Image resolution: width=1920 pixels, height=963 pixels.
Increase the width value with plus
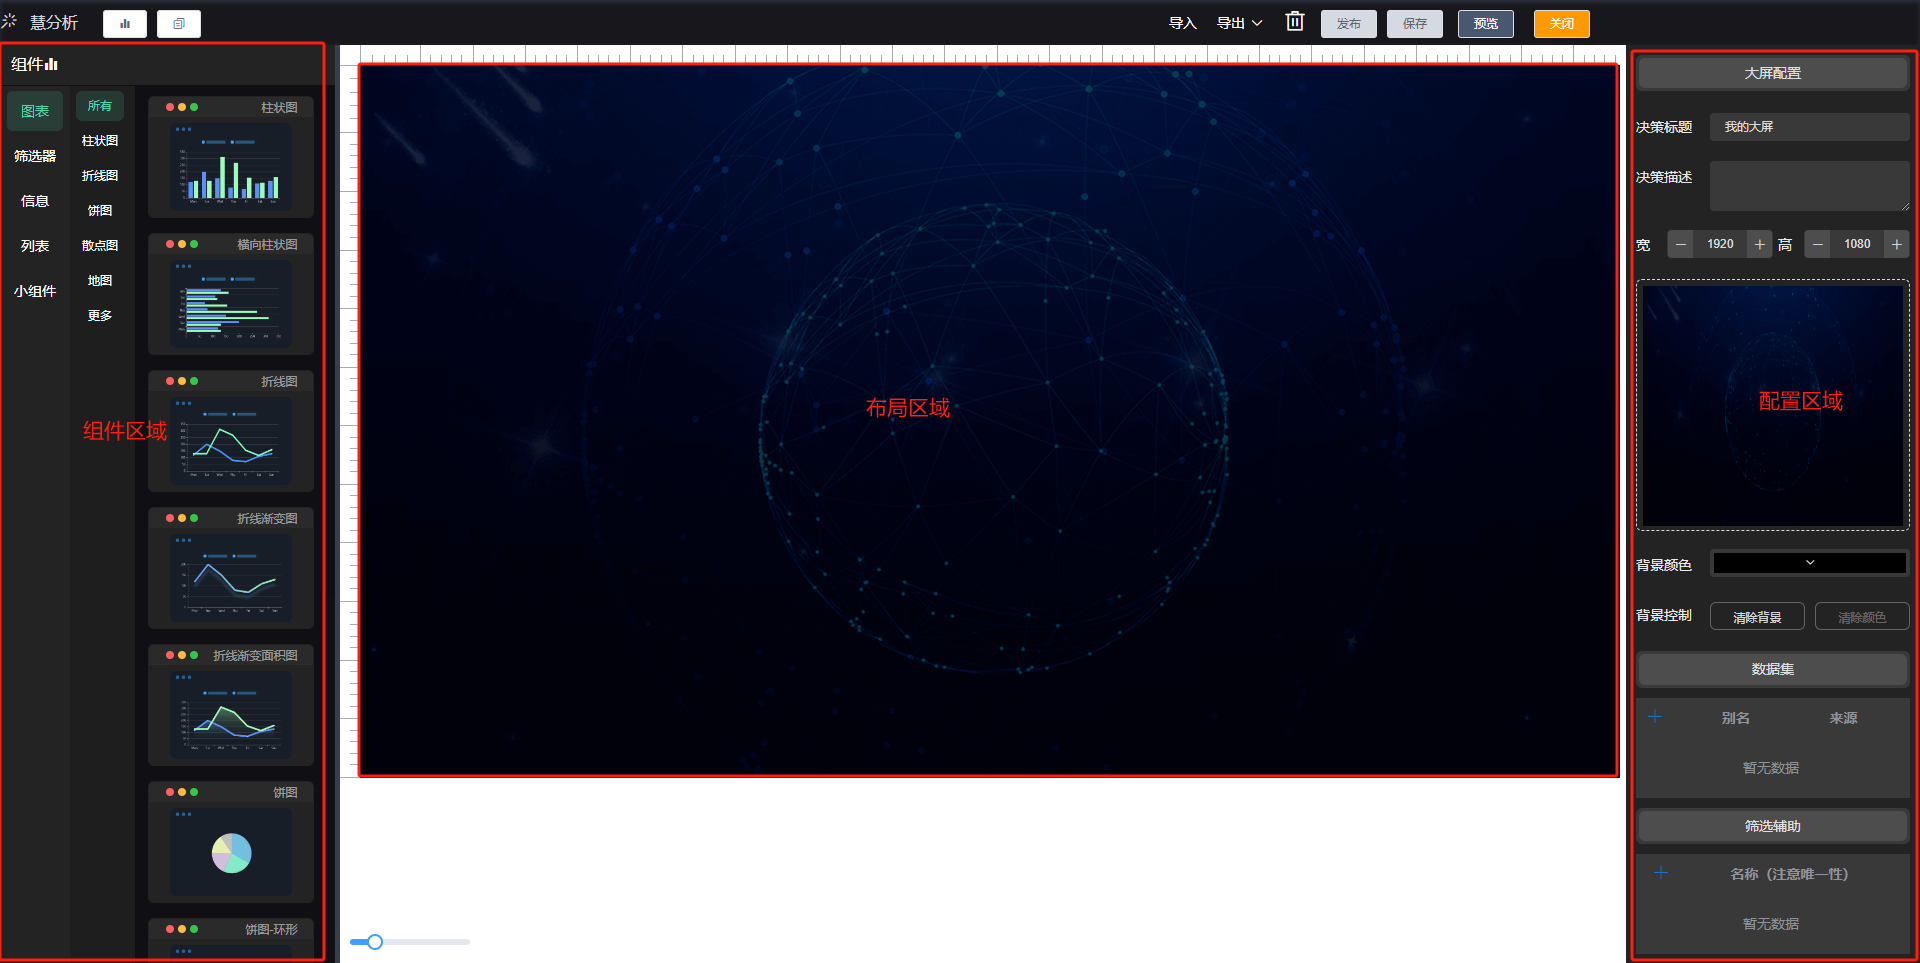click(1759, 244)
